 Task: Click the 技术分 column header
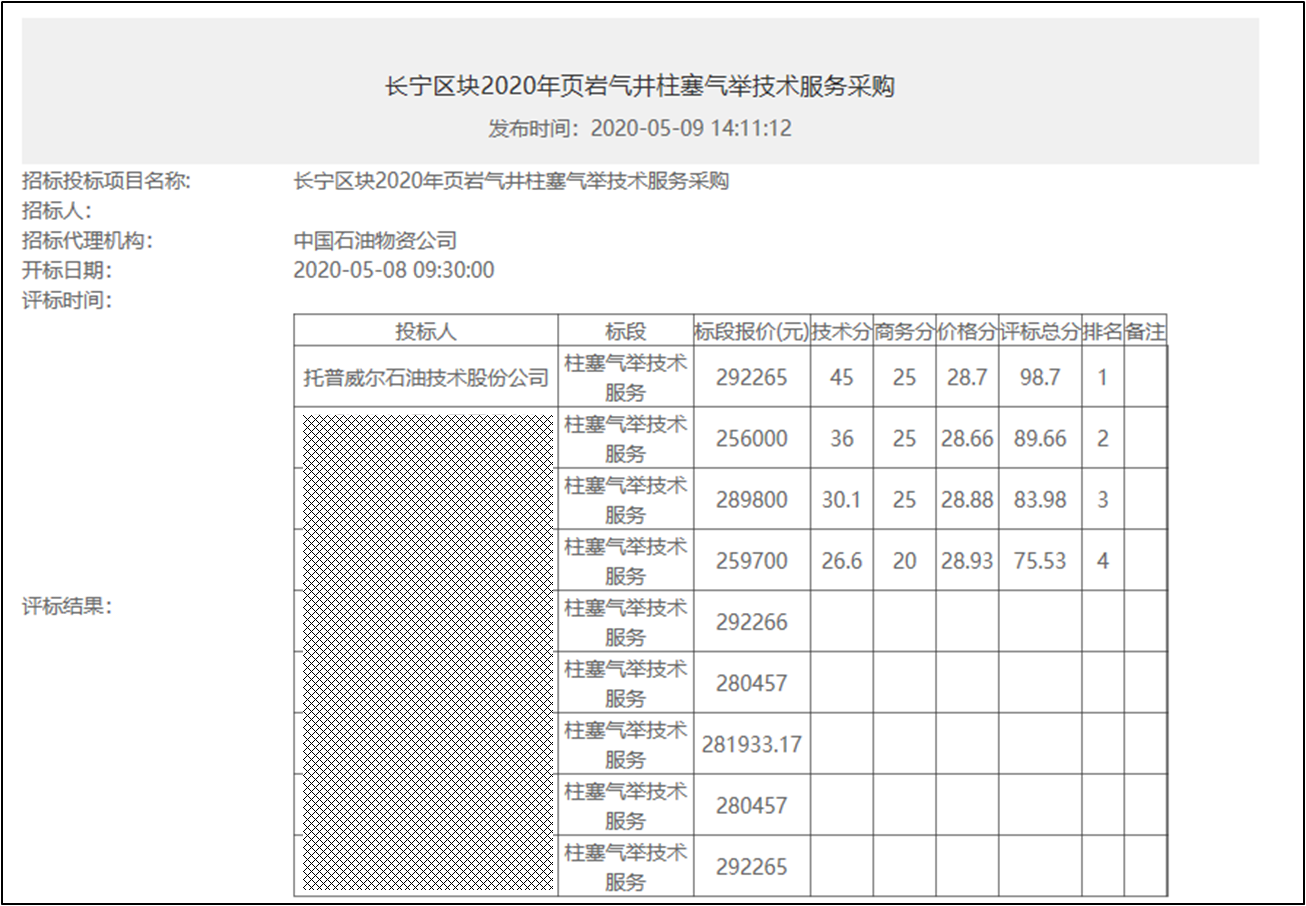[x=841, y=332]
